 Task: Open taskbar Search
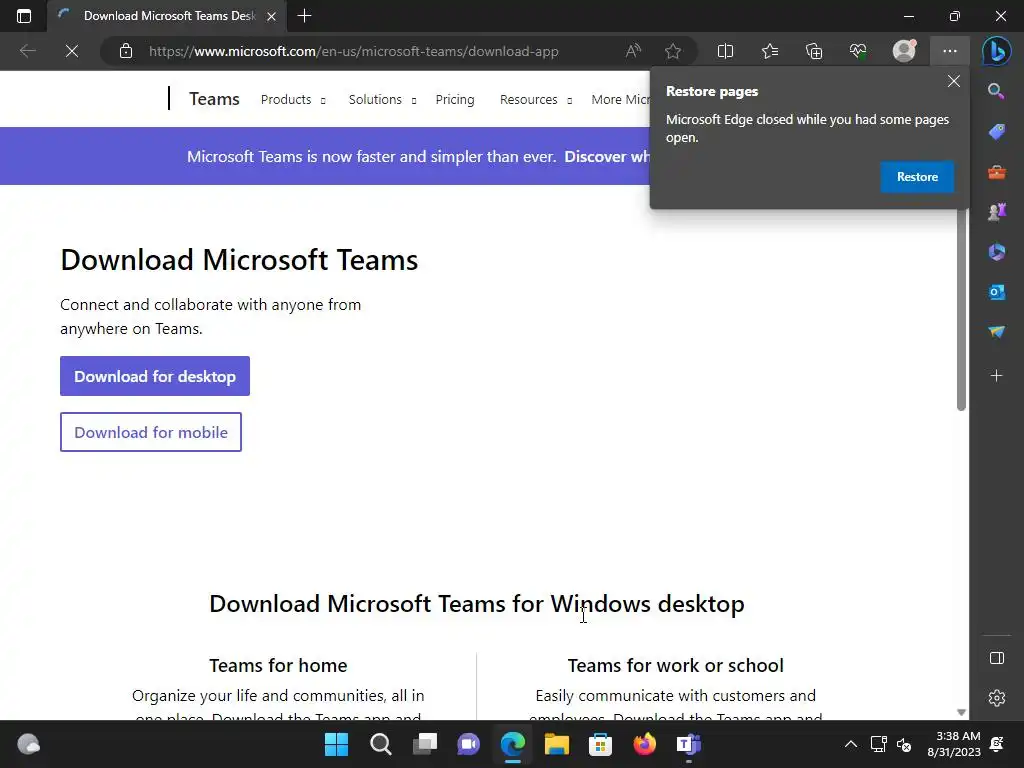coord(380,744)
